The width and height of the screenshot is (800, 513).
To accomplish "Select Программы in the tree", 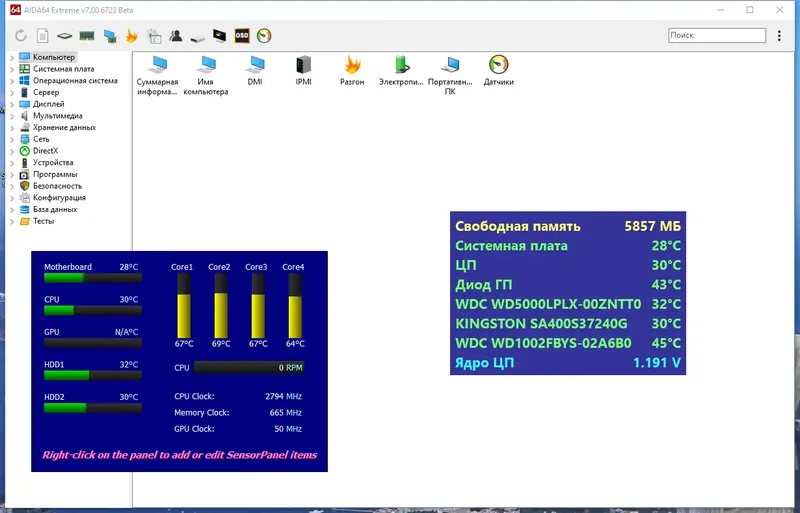I will pos(55,175).
